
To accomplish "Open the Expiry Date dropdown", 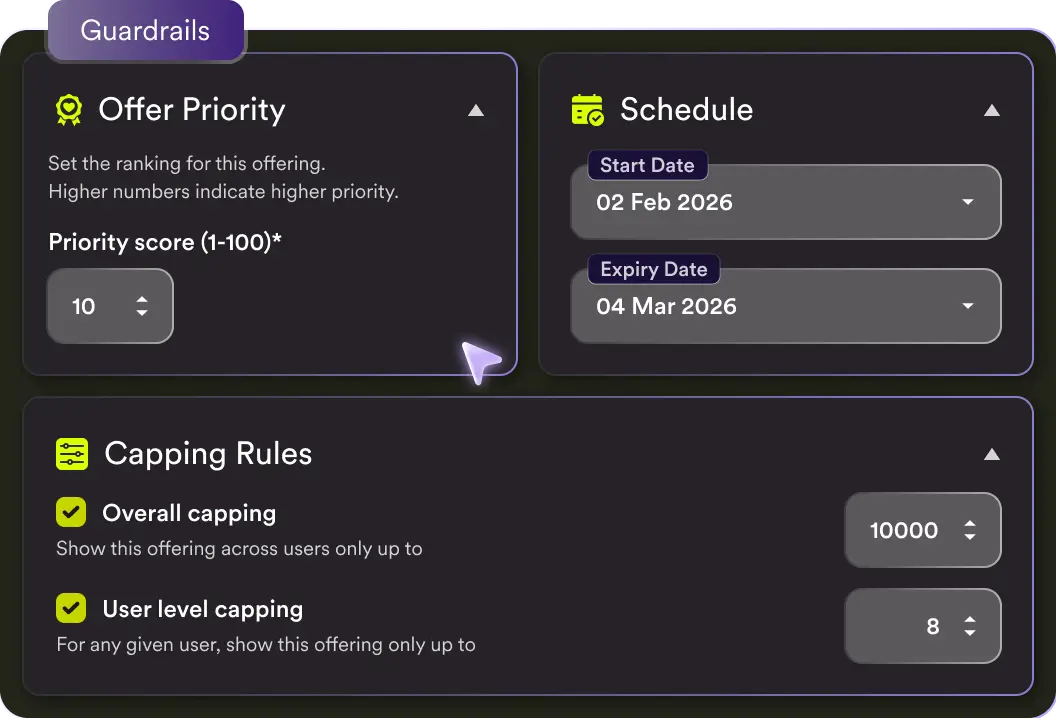I will pyautogui.click(x=967, y=306).
